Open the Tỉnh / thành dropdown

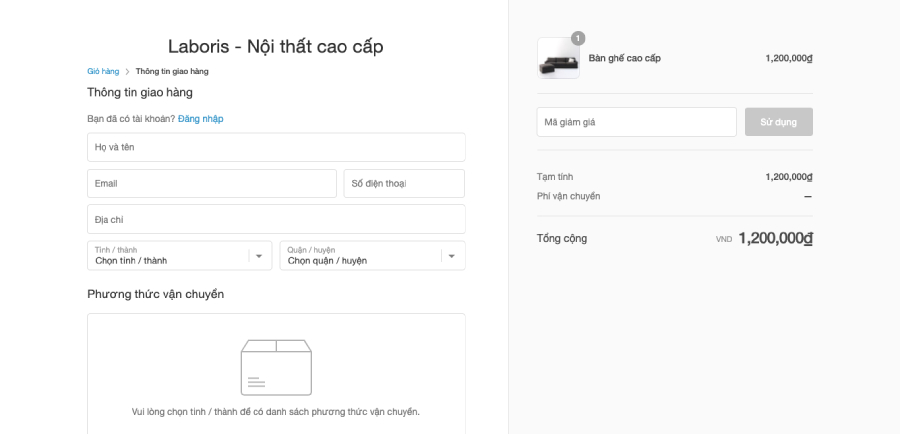[x=180, y=255]
